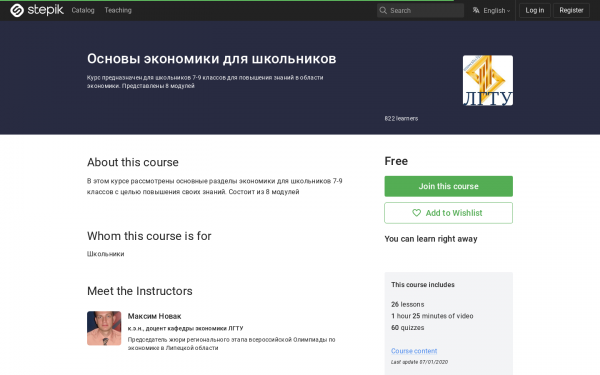Click Add to Wishlist button

click(x=448, y=213)
